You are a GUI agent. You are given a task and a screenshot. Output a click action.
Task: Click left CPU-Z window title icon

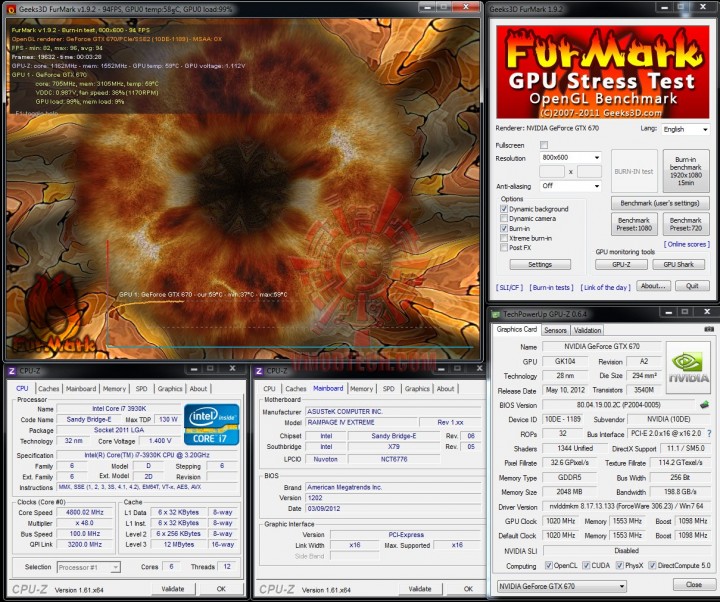pyautogui.click(x=12, y=371)
